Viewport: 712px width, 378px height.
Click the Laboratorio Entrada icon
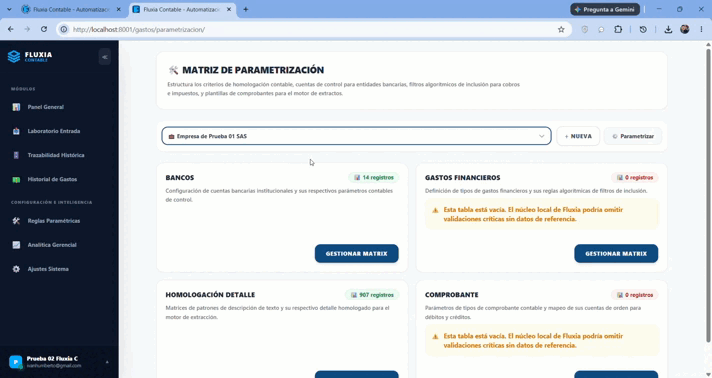coord(16,131)
